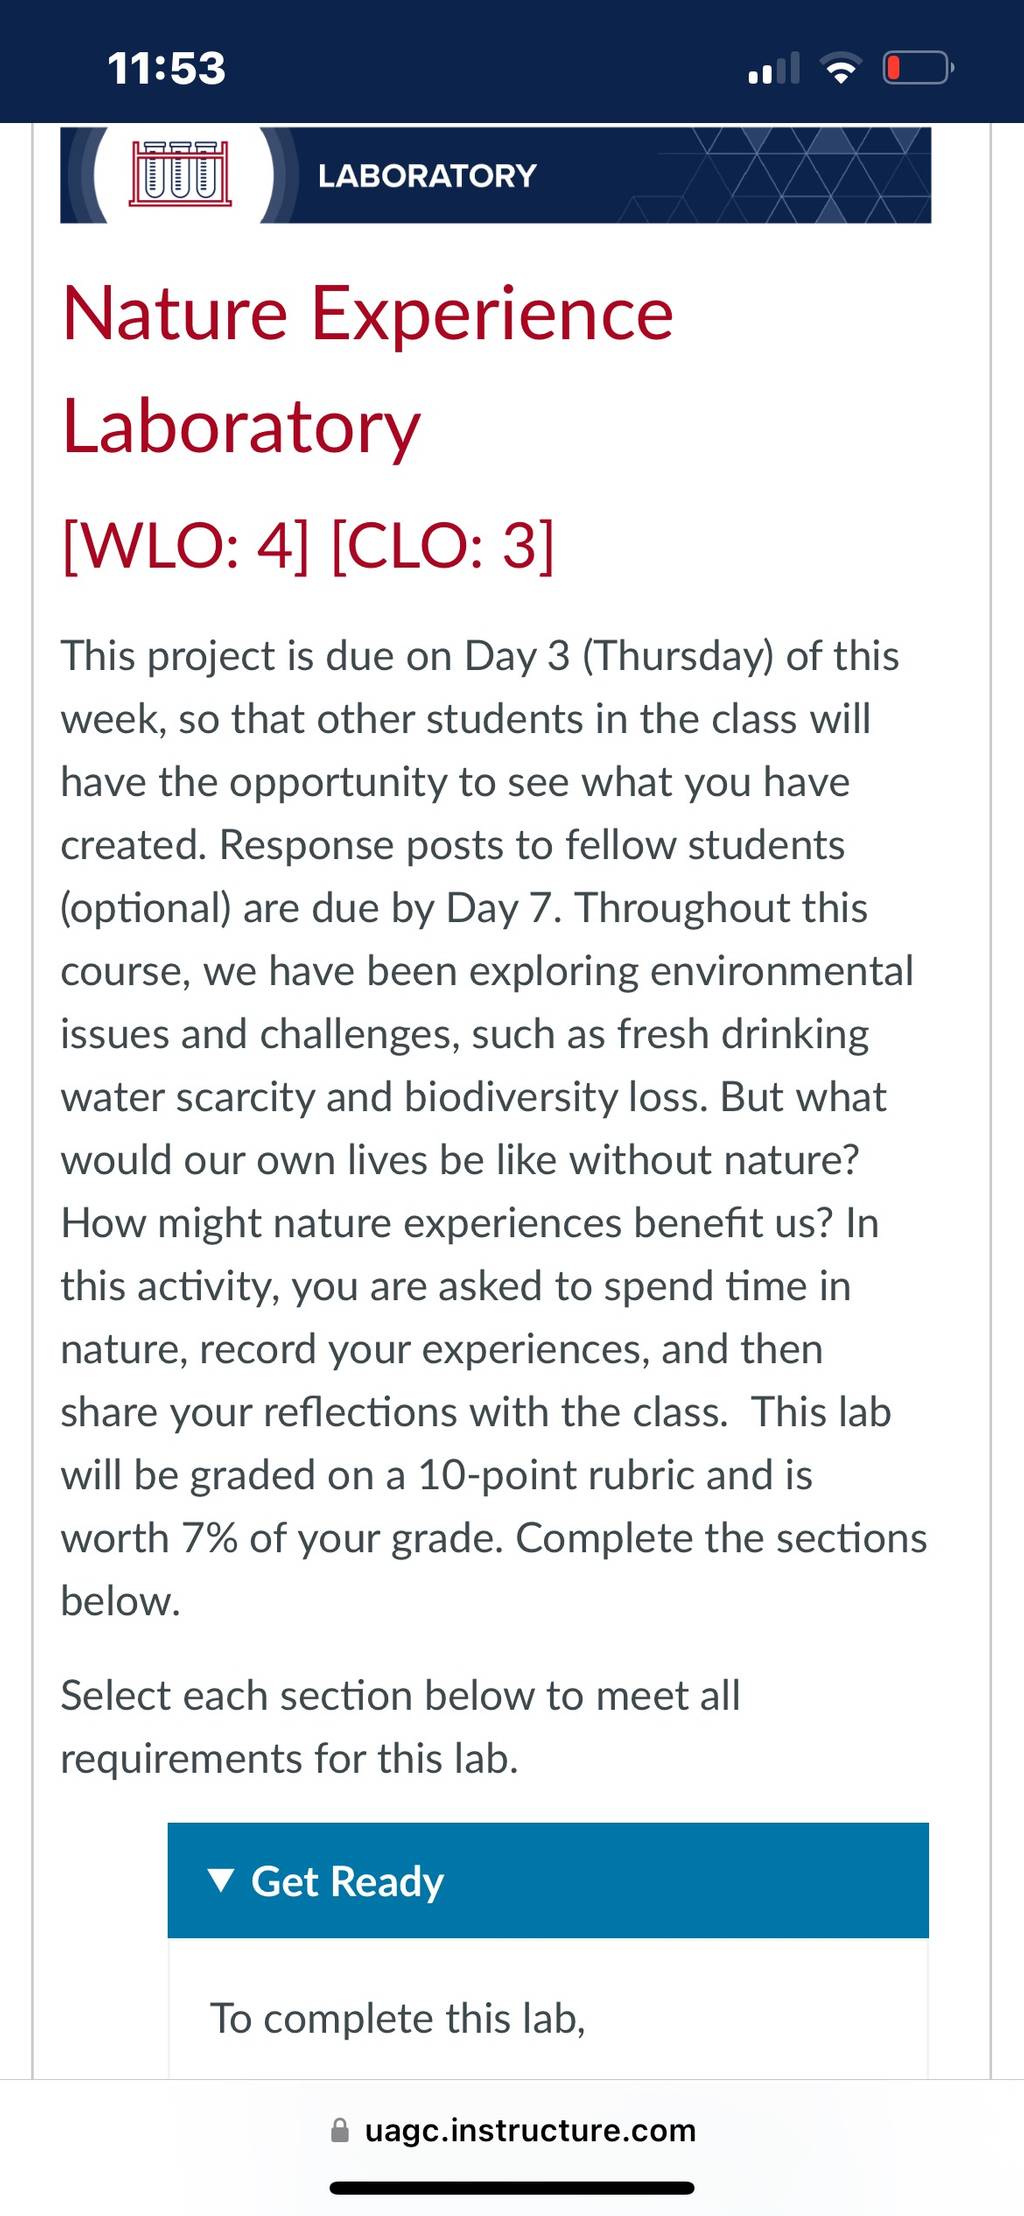The height and width of the screenshot is (2216, 1024).
Task: Tap the 'Get Ready' label text
Action: click(x=347, y=1881)
